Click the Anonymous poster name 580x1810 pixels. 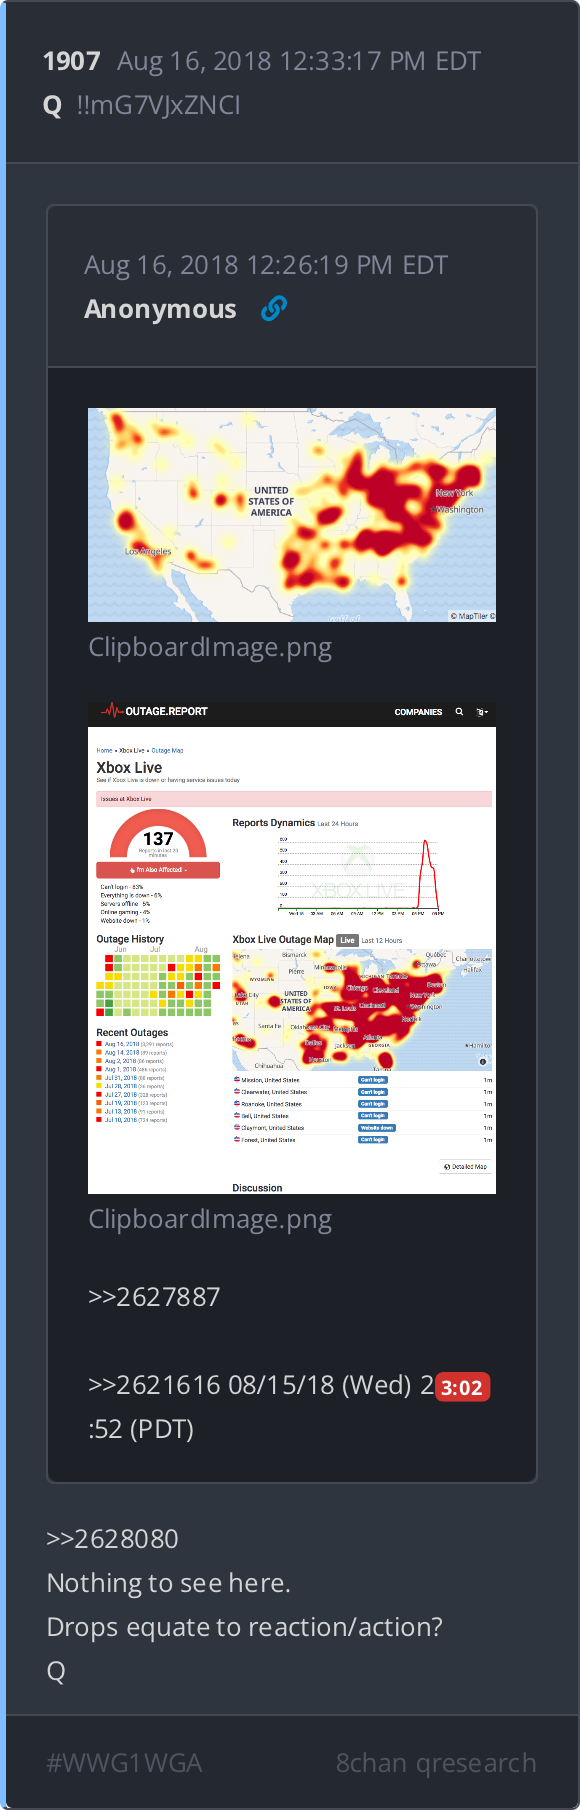[160, 309]
